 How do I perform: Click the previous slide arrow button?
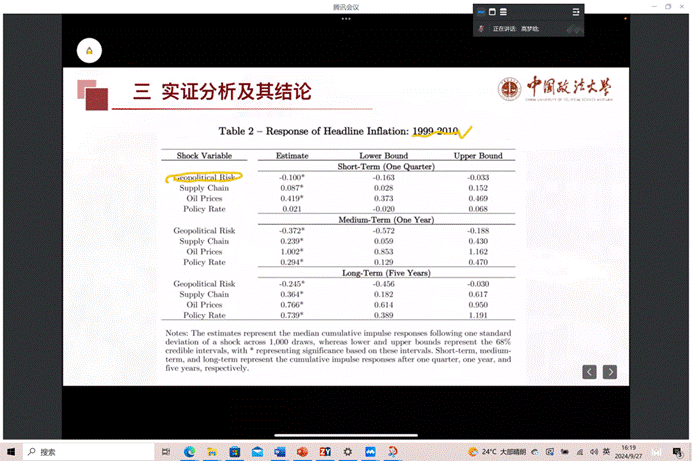pyautogui.click(x=590, y=372)
